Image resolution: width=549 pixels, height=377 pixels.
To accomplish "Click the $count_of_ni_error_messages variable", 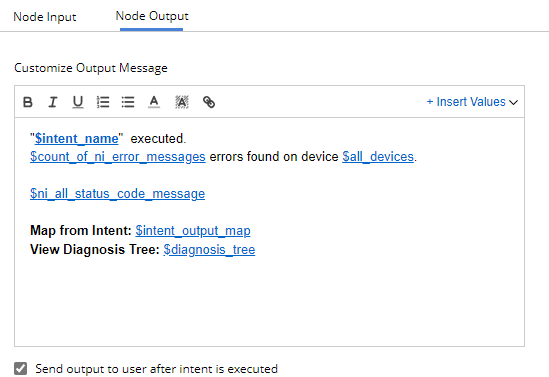I will coord(118,157).
